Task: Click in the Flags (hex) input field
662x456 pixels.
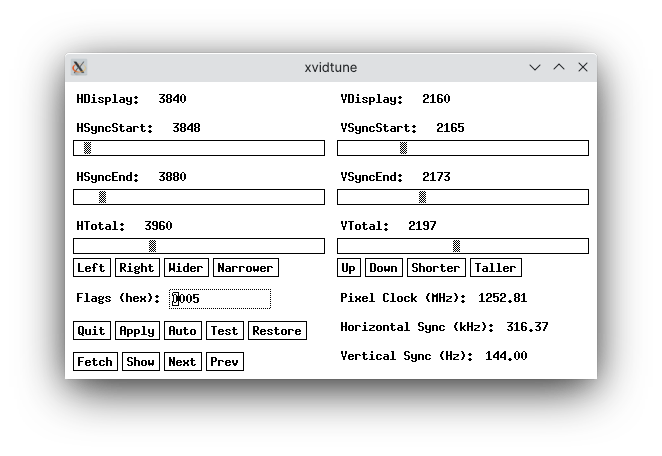Action: [x=220, y=299]
